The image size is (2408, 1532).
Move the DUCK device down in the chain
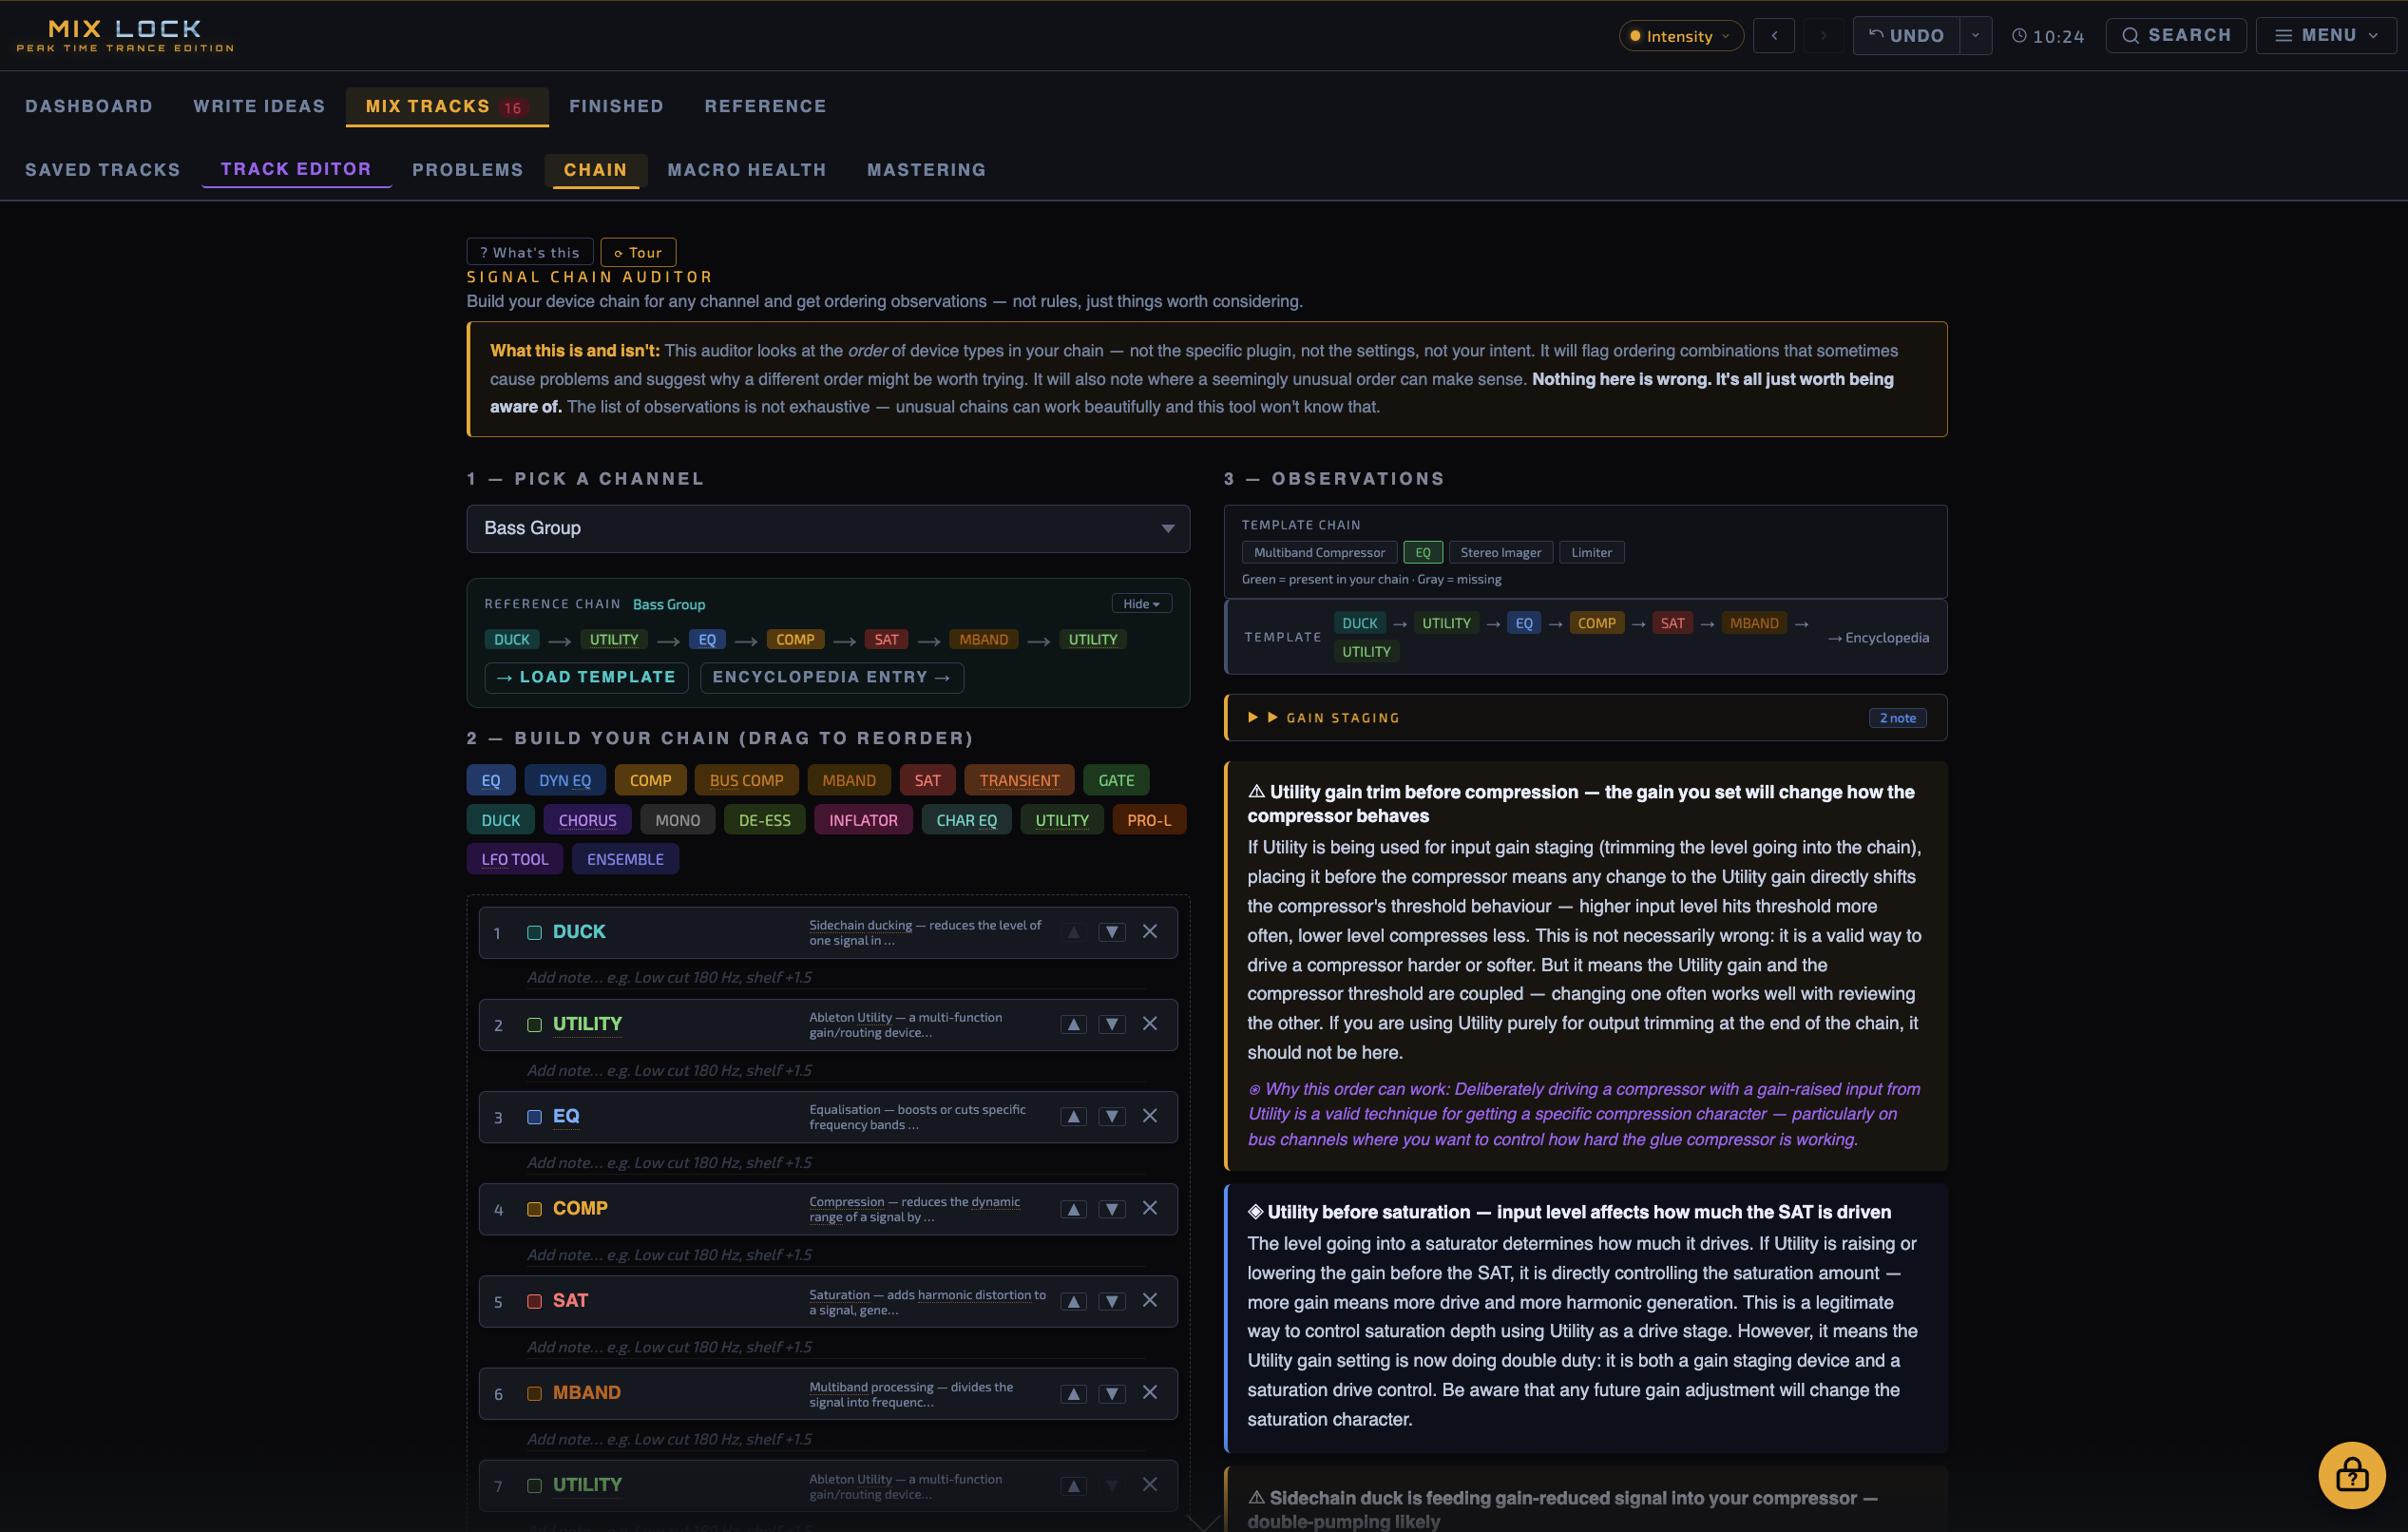1111,931
